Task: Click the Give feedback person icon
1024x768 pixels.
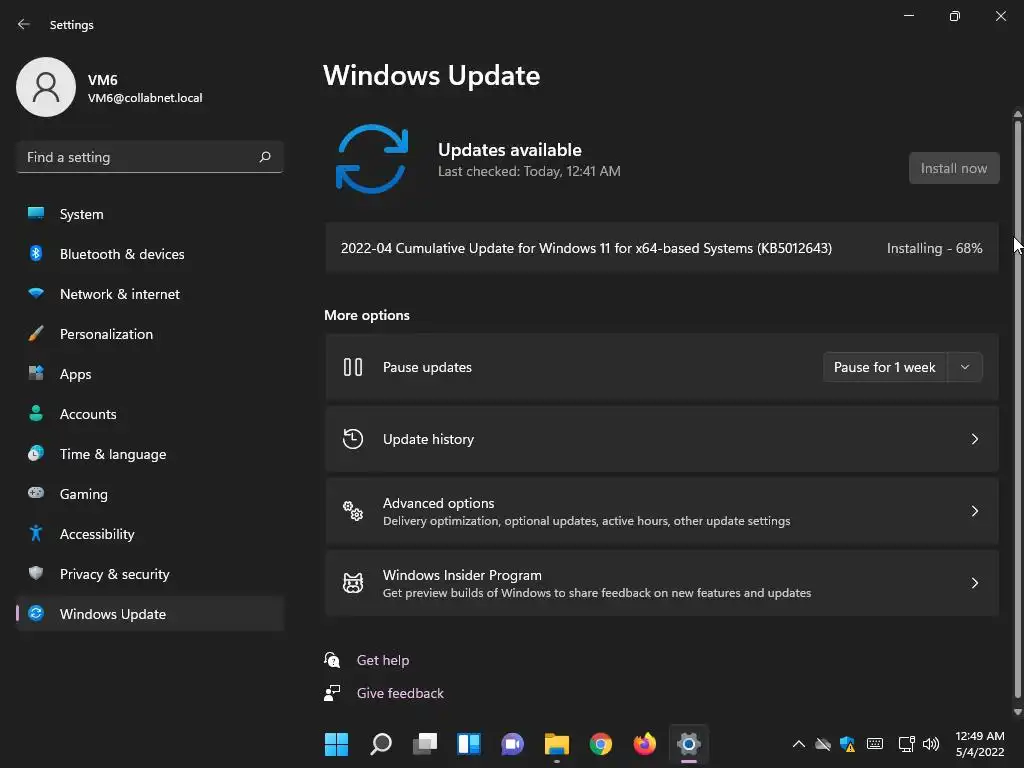Action: pos(332,693)
